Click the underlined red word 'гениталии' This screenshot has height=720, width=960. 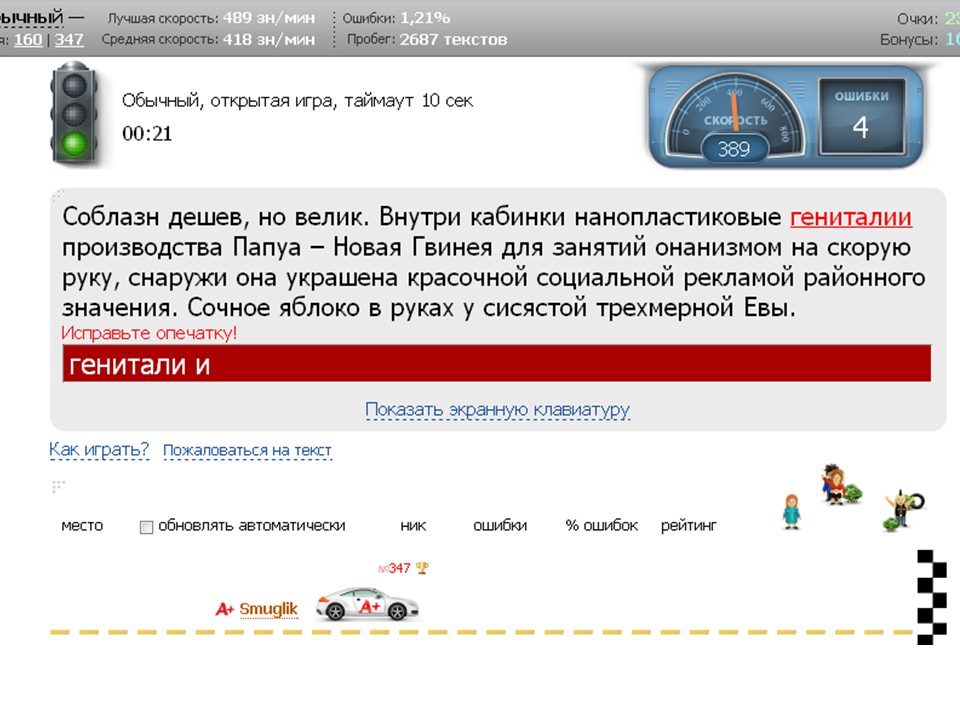tap(851, 217)
